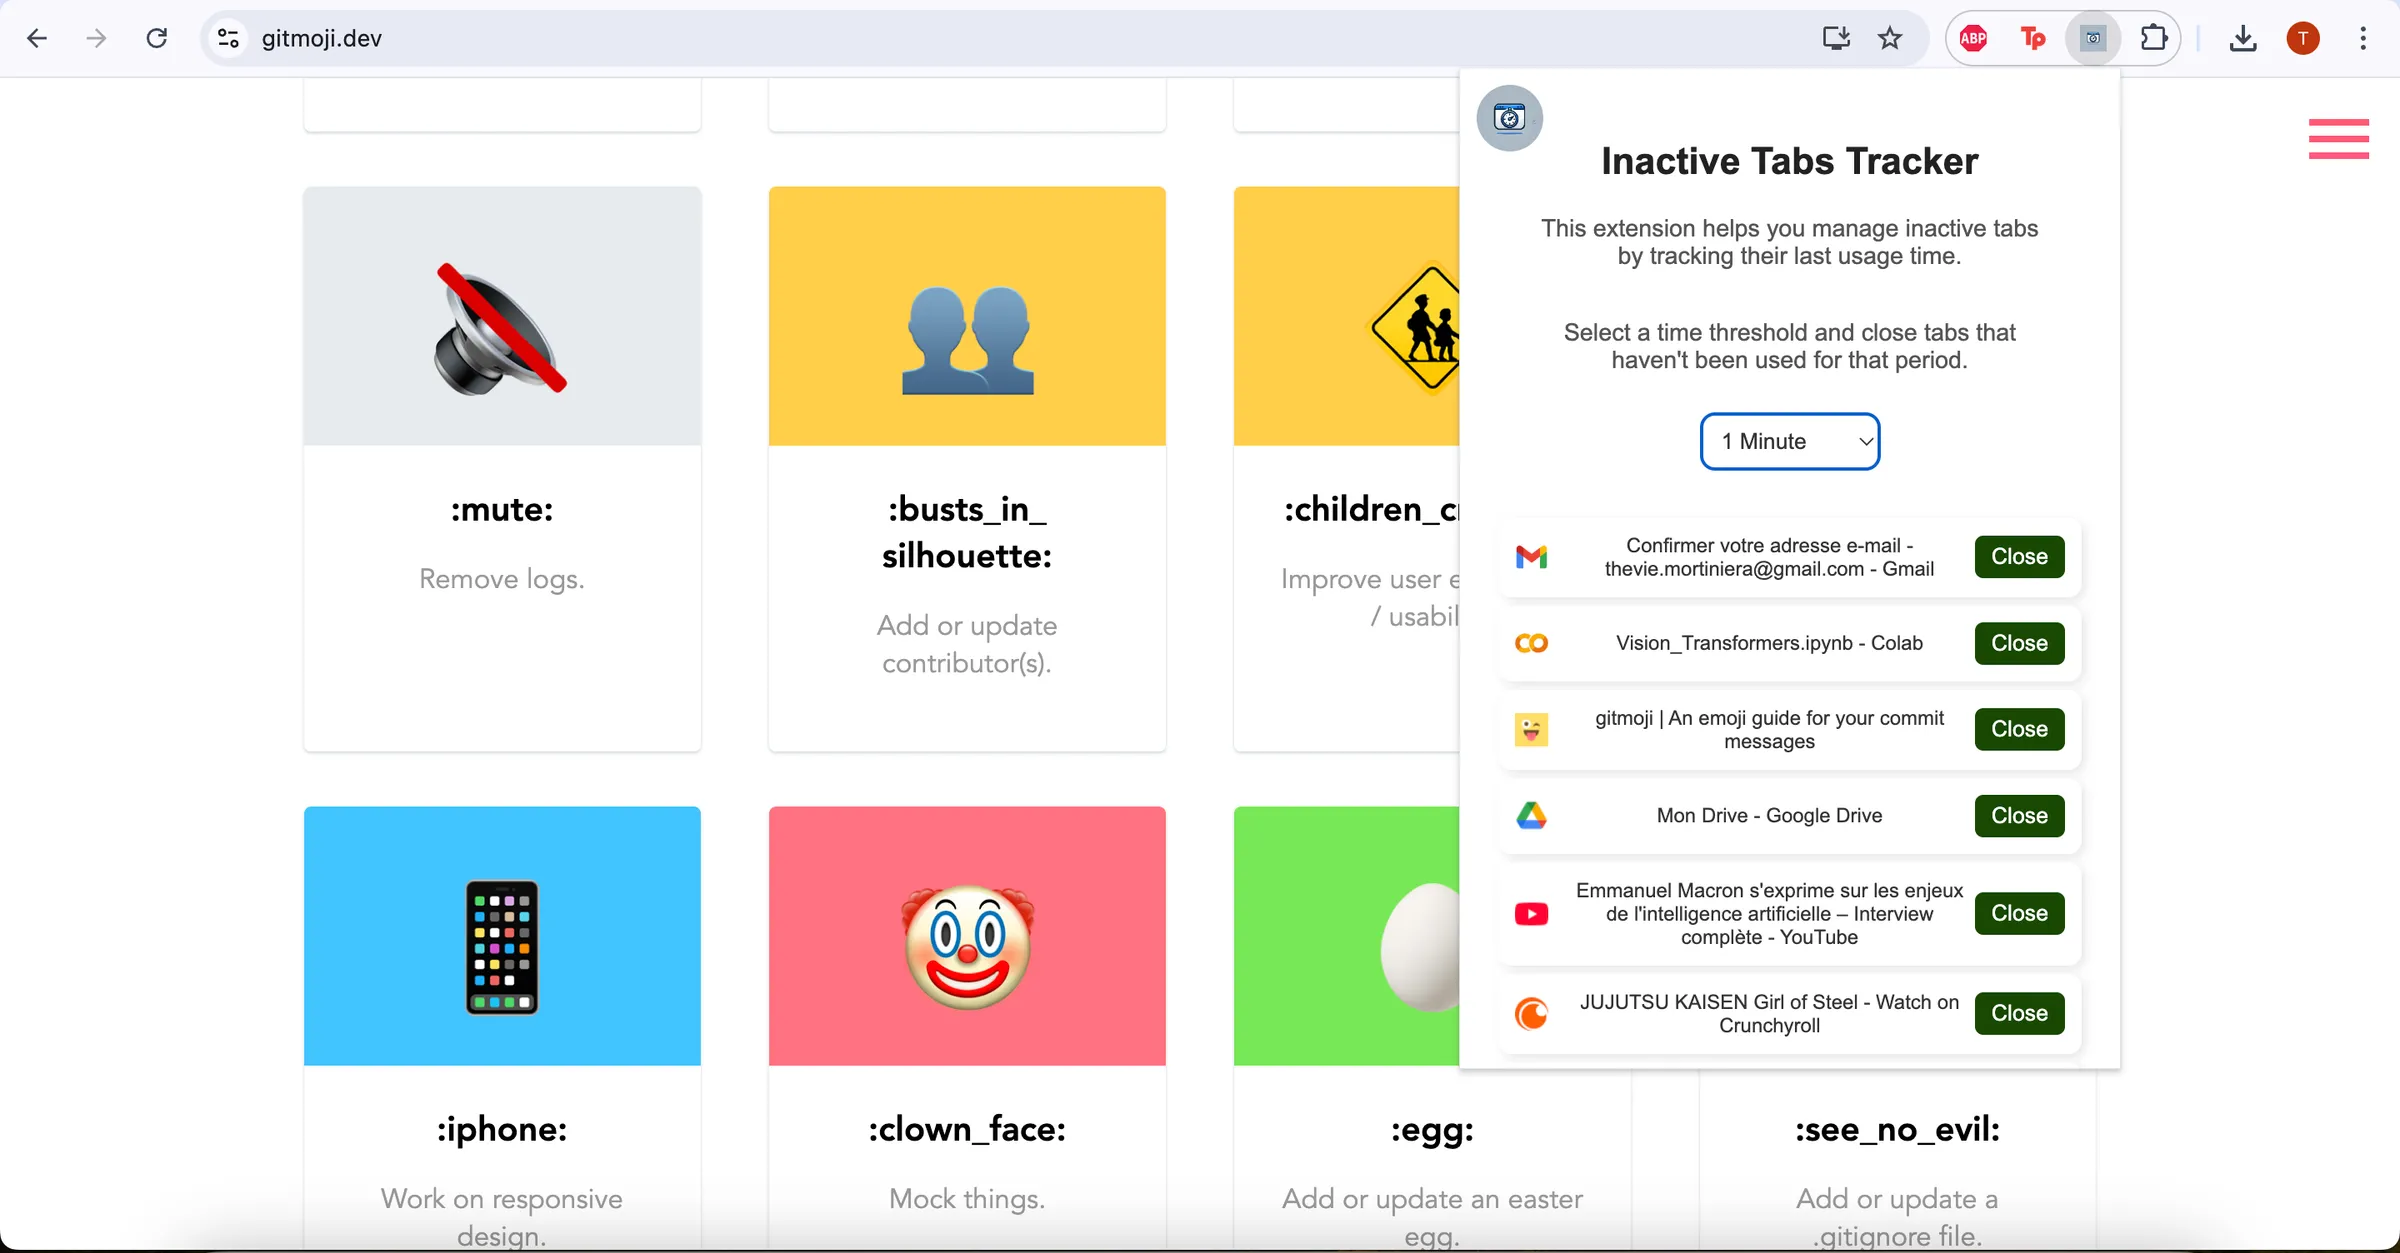
Task: Click the Google Drive icon beside Mon Drive
Action: 1531,816
